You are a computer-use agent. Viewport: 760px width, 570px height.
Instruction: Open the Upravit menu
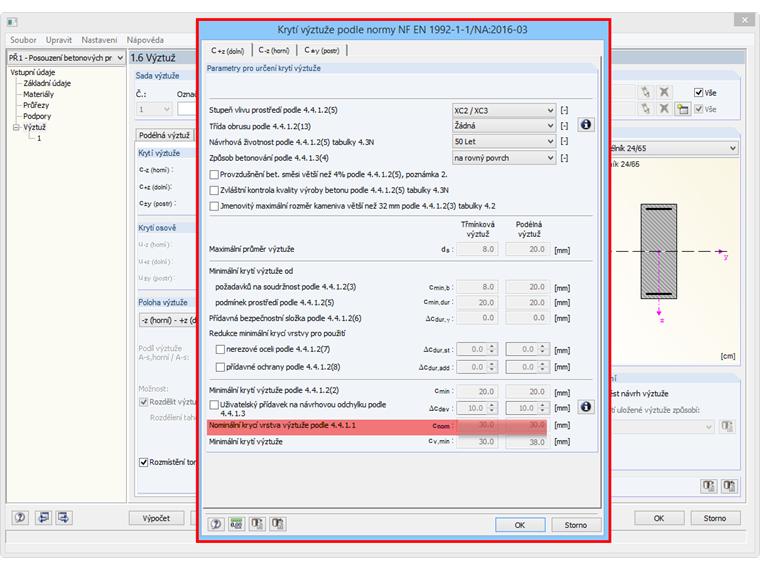pos(59,40)
